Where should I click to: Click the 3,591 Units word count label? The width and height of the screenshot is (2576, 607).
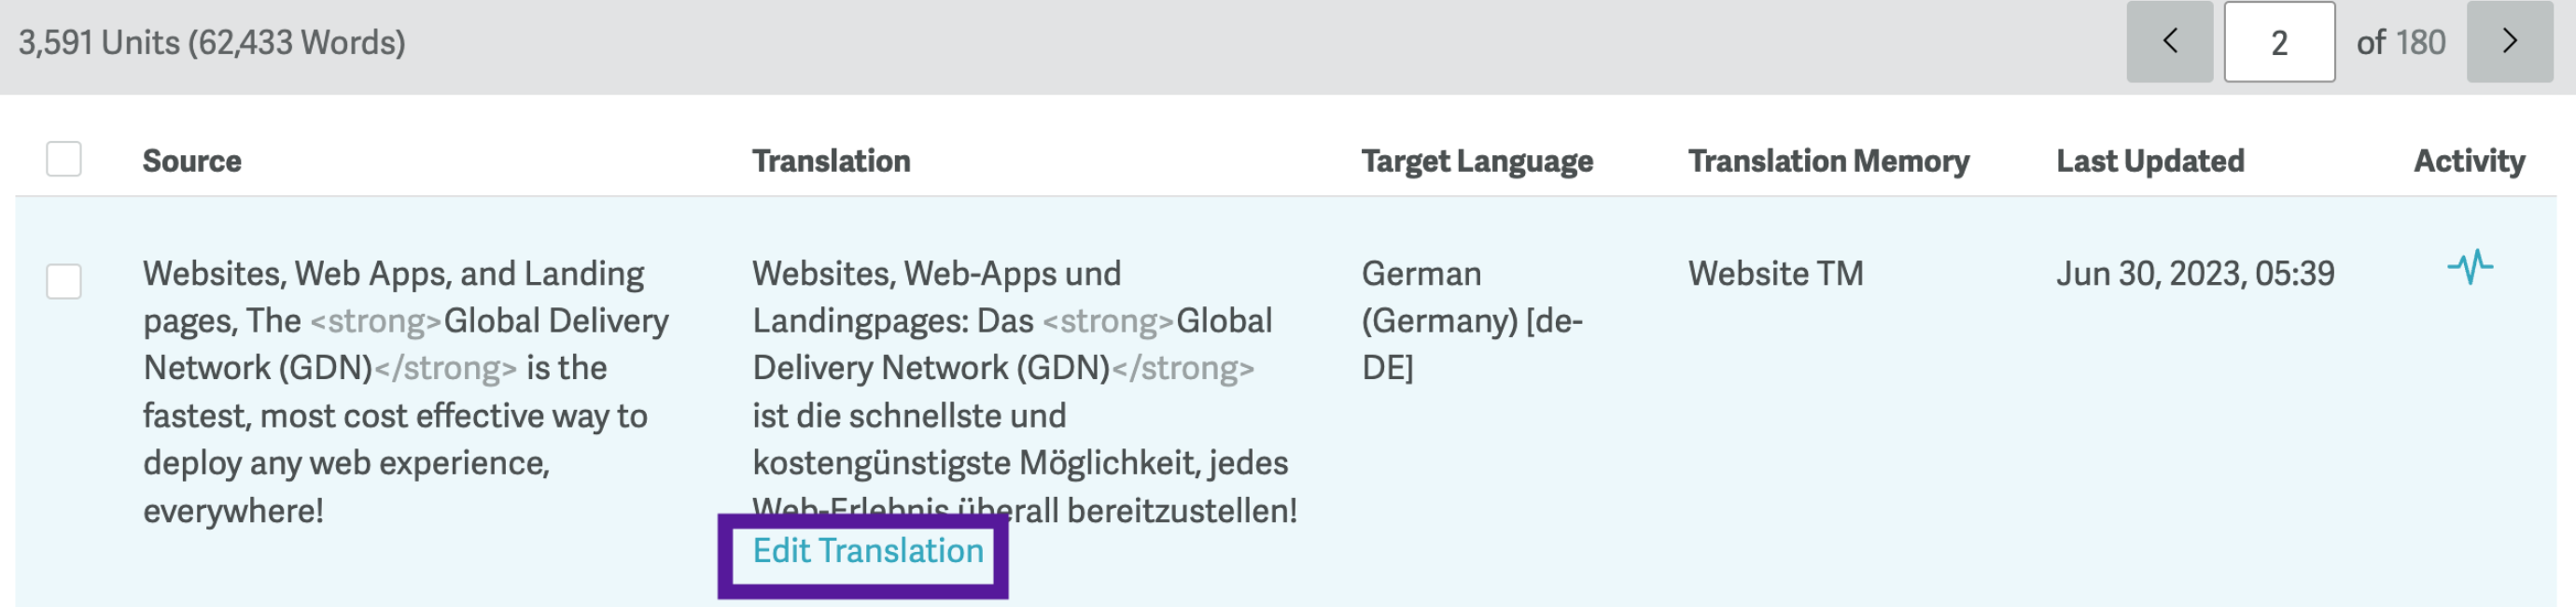(x=212, y=43)
